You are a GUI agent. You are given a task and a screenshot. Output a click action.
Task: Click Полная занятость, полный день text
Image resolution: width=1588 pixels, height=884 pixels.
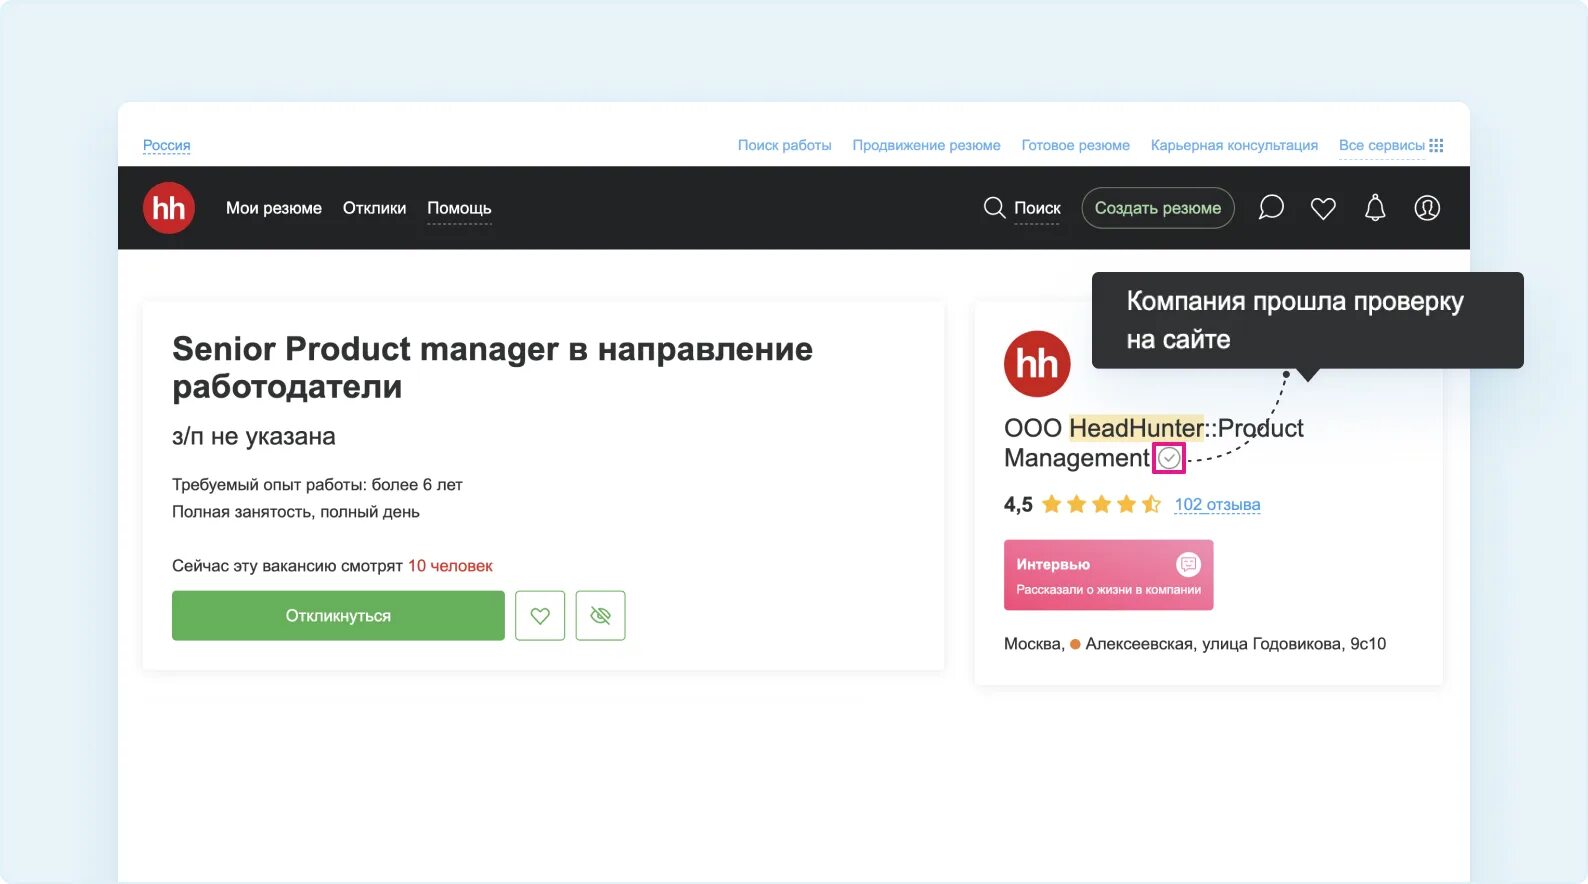[x=296, y=512]
